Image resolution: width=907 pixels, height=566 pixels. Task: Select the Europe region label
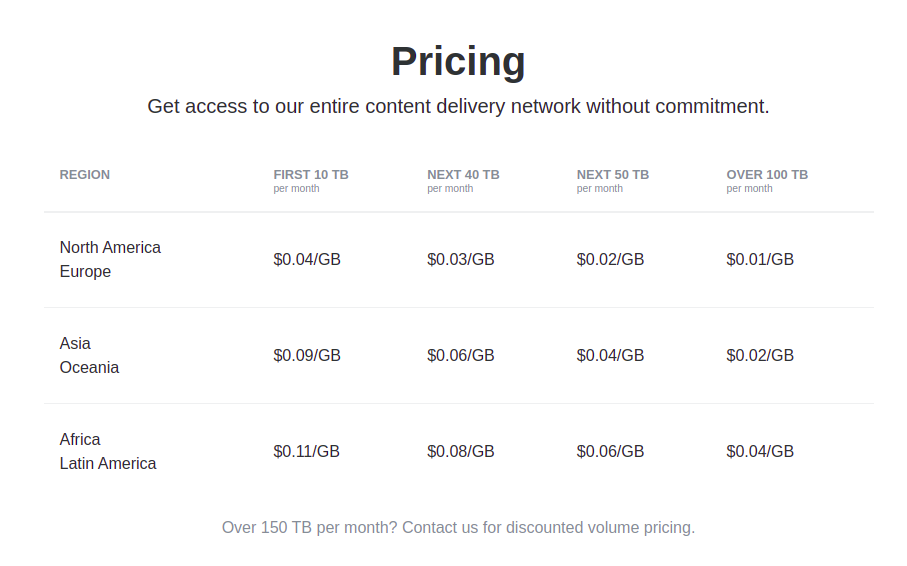pyautogui.click(x=85, y=272)
